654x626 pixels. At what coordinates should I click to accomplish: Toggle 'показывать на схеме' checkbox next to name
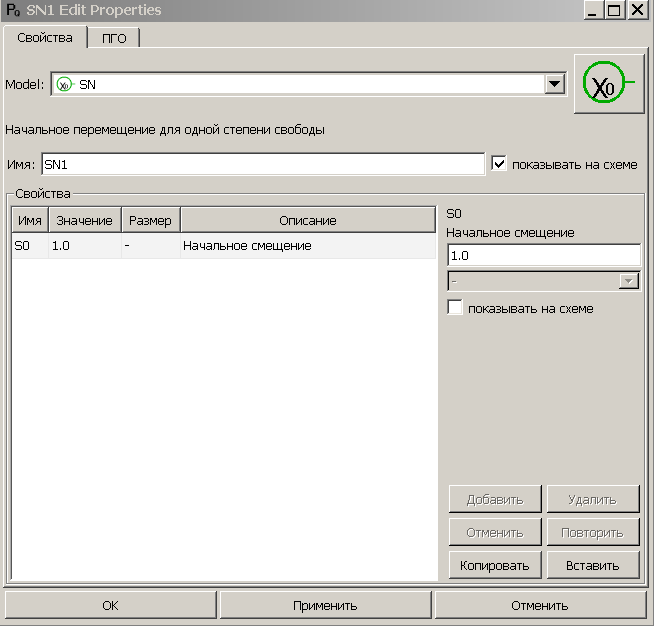pyautogui.click(x=500, y=164)
